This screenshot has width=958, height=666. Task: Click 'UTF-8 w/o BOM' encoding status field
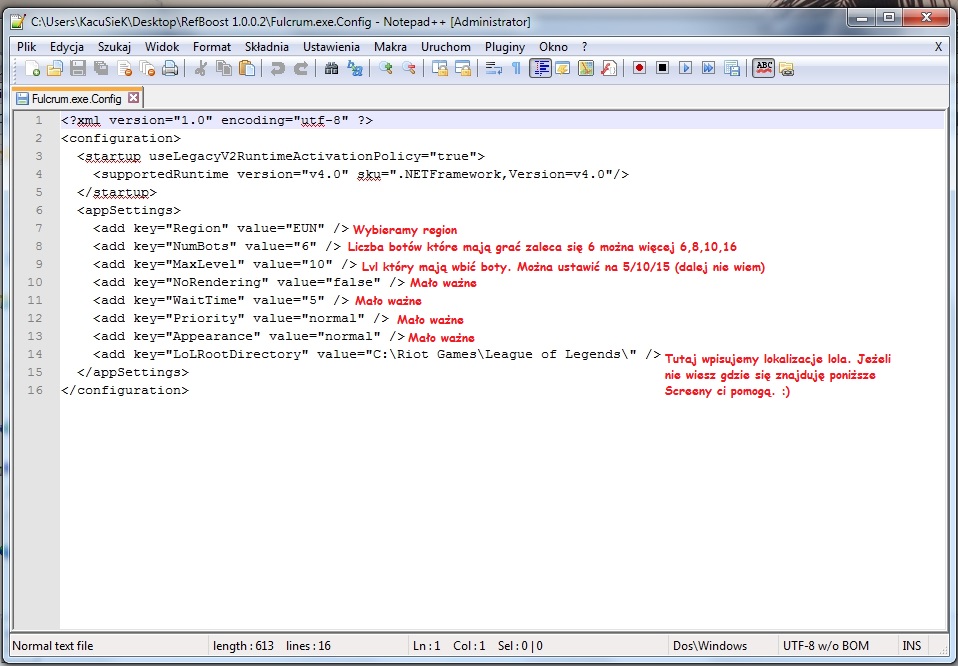(x=825, y=646)
